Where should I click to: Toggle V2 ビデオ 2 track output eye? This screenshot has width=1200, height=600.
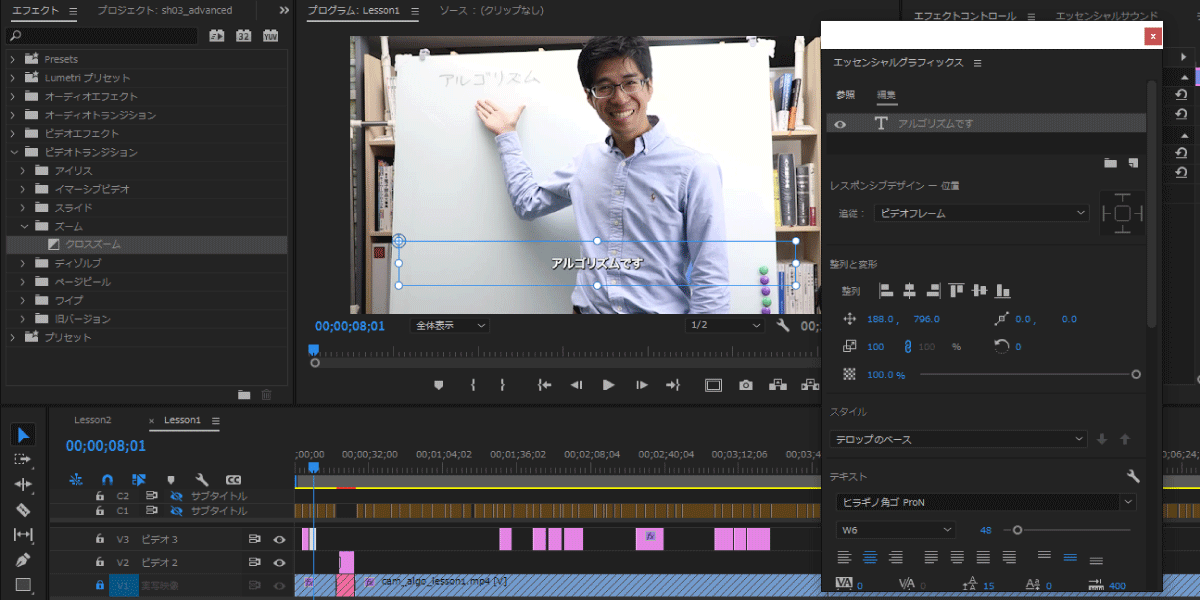(x=279, y=563)
